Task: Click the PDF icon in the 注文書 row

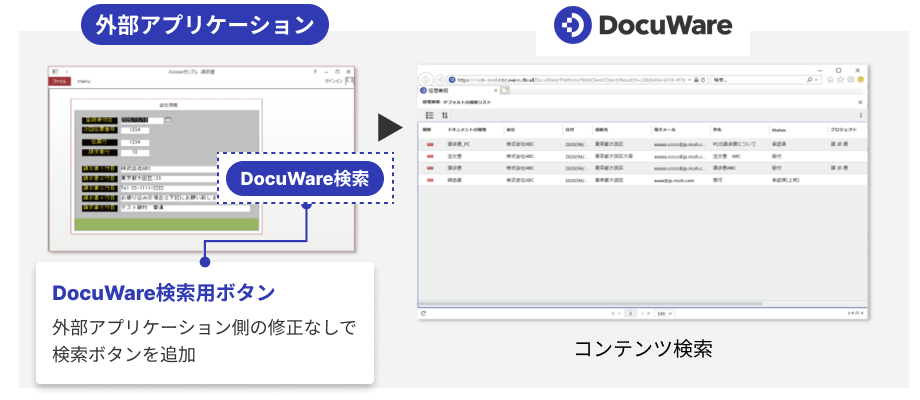Action: click(430, 157)
